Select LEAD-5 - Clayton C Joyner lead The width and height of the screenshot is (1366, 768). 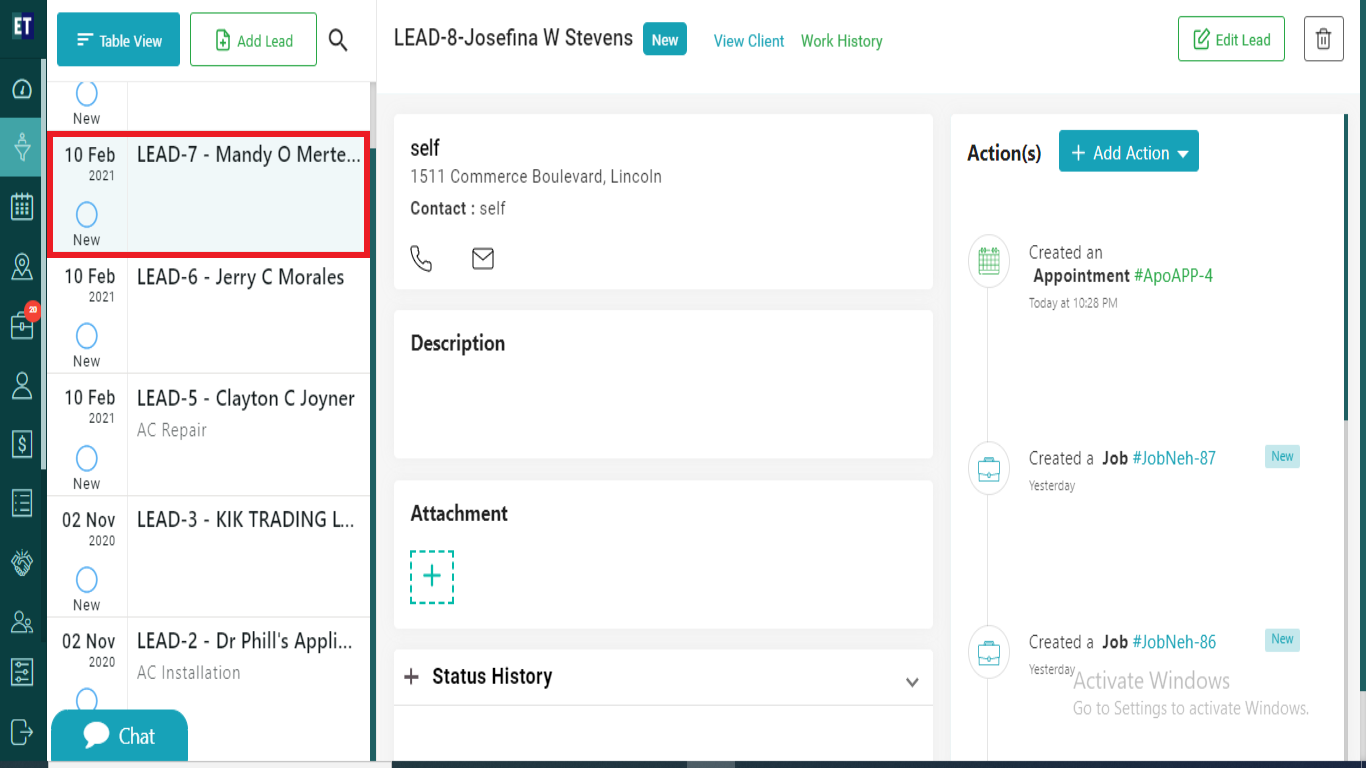(208, 435)
